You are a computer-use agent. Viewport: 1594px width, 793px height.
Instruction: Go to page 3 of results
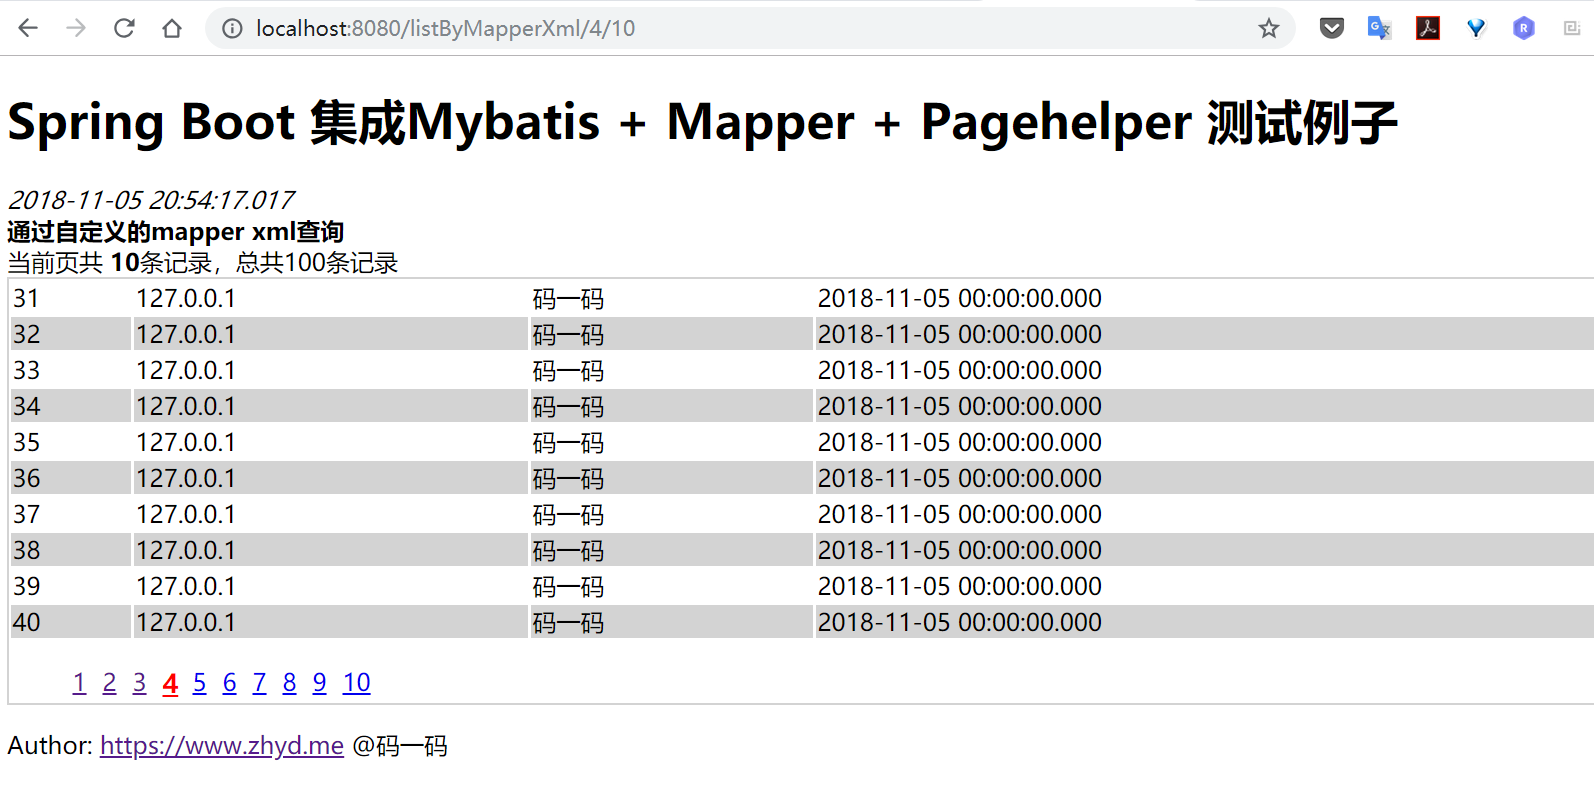coord(139,683)
